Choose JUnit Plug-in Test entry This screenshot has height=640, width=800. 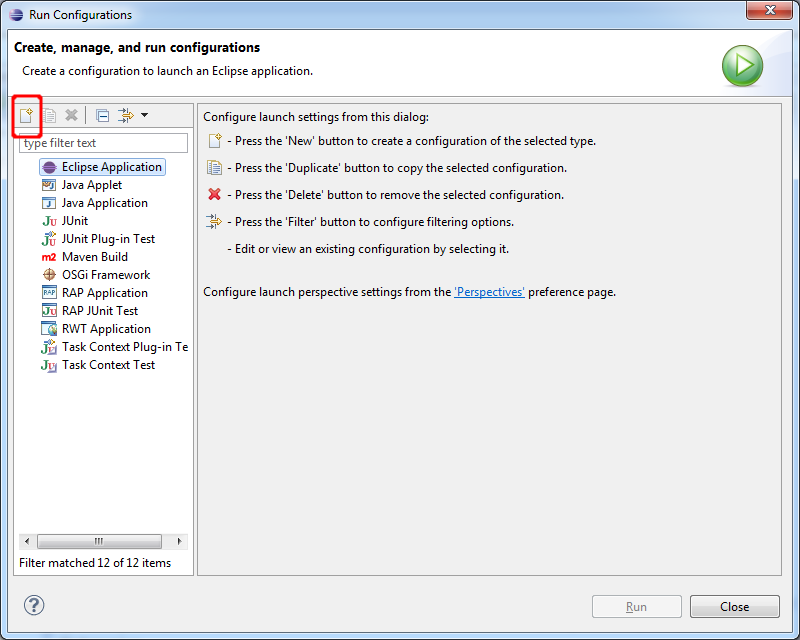click(x=108, y=239)
